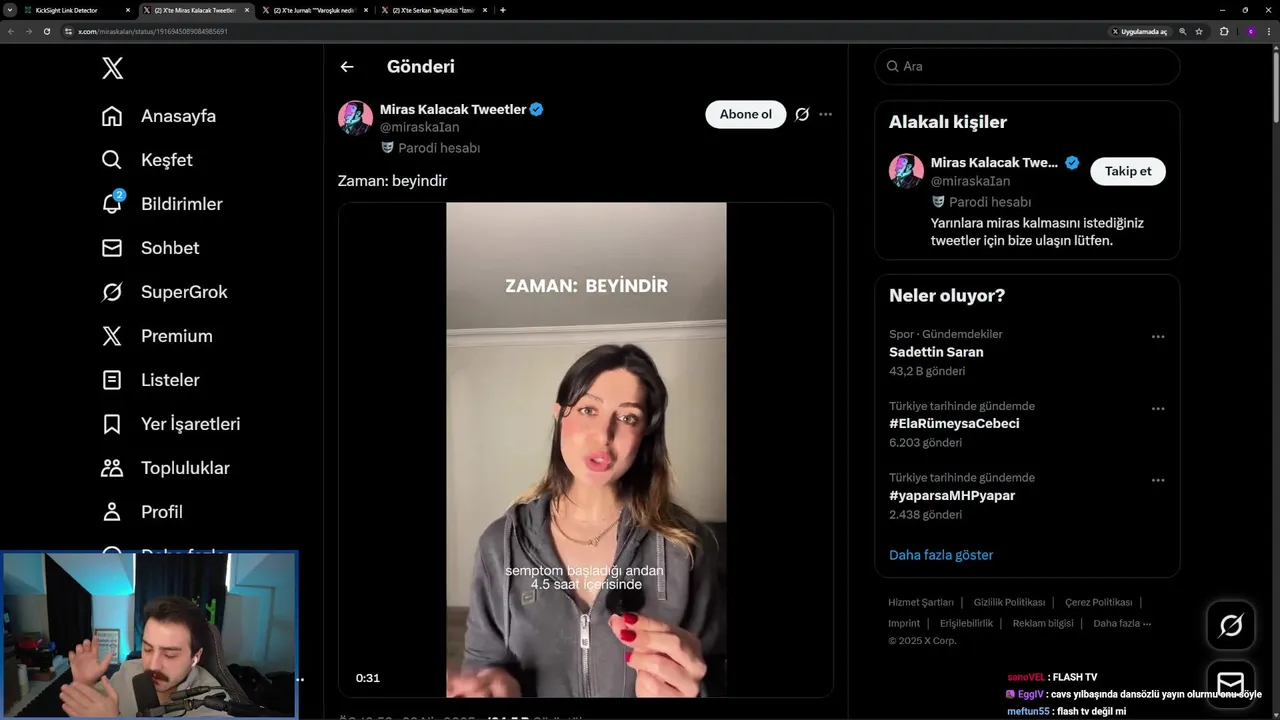Image resolution: width=1280 pixels, height=720 pixels.
Task: Click the Parodi hesabı label on the post
Action: (430, 148)
